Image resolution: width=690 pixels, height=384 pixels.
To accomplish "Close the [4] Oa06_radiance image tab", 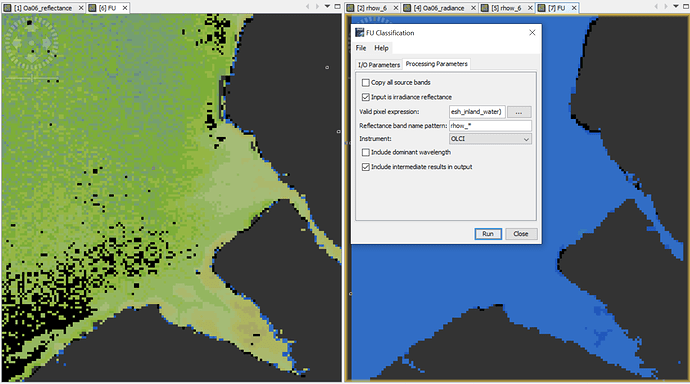I will tap(473, 8).
